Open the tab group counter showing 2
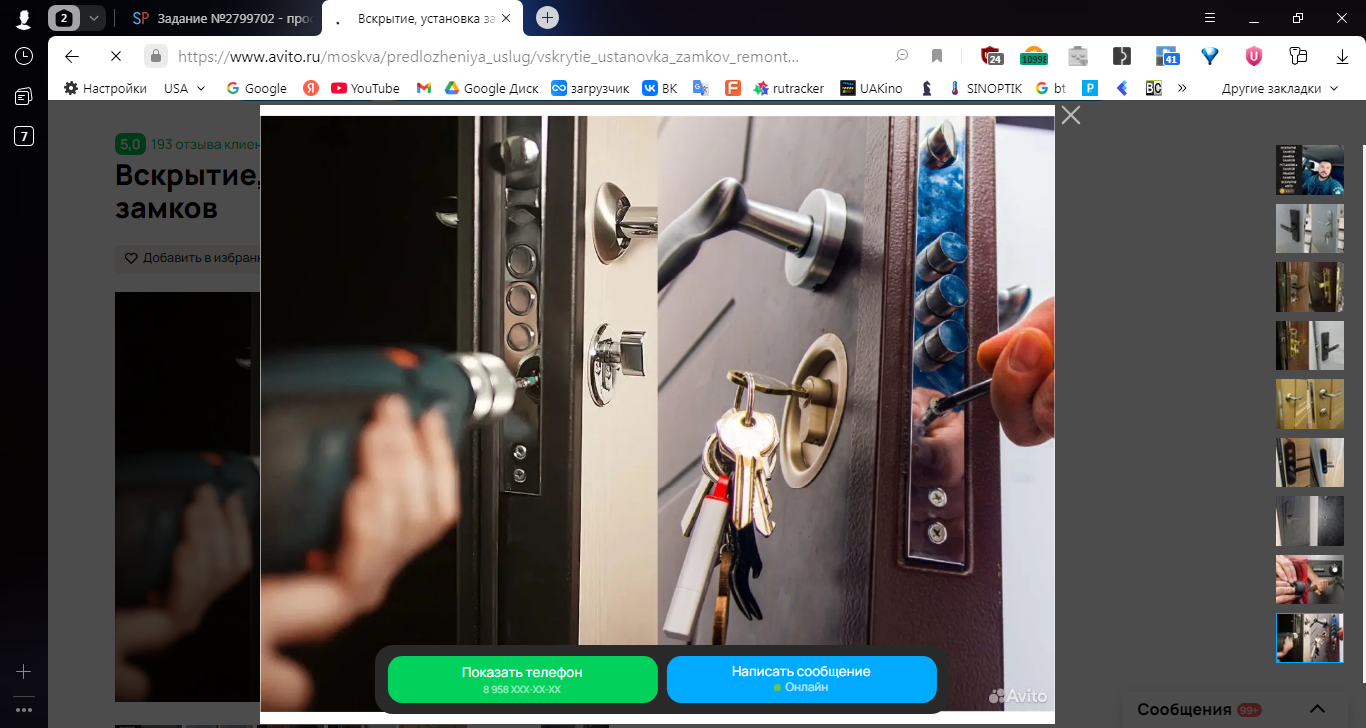This screenshot has height=728, width=1366. pyautogui.click(x=65, y=18)
